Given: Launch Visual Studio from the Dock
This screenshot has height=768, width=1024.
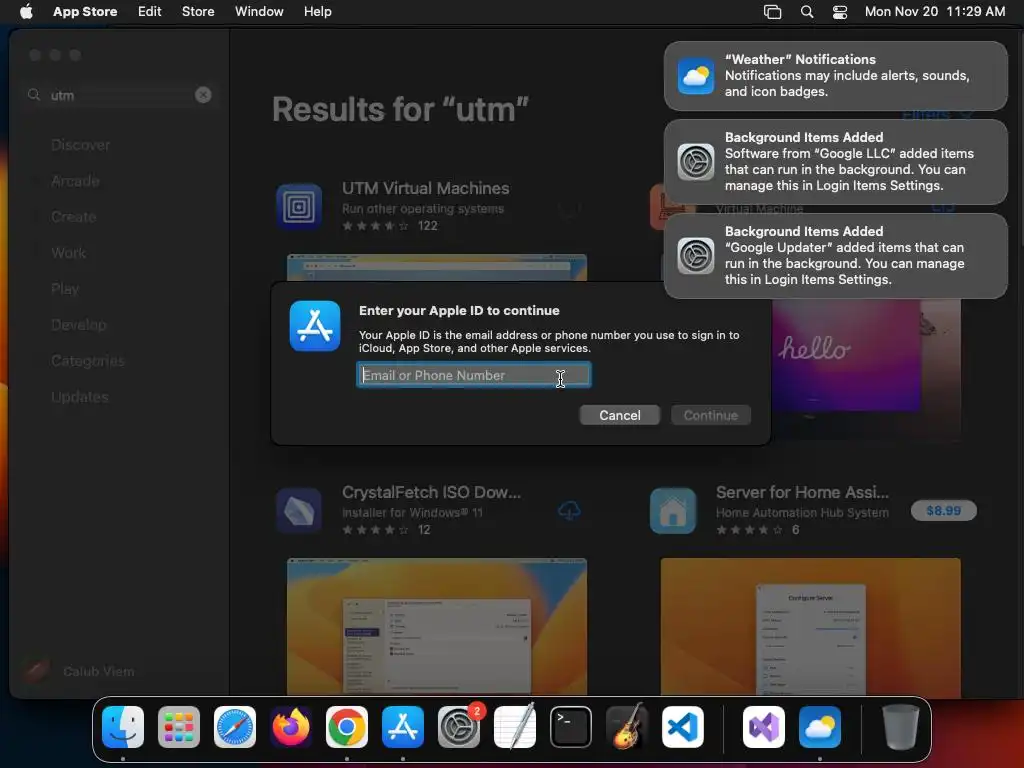Looking at the screenshot, I should tap(763, 727).
